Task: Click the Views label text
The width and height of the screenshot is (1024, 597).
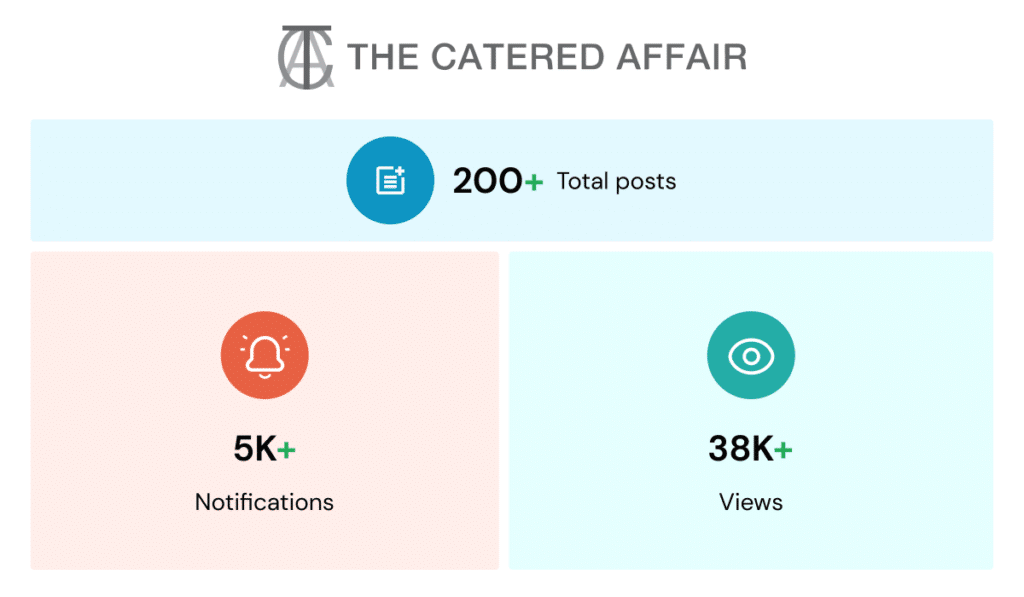Action: [751, 502]
